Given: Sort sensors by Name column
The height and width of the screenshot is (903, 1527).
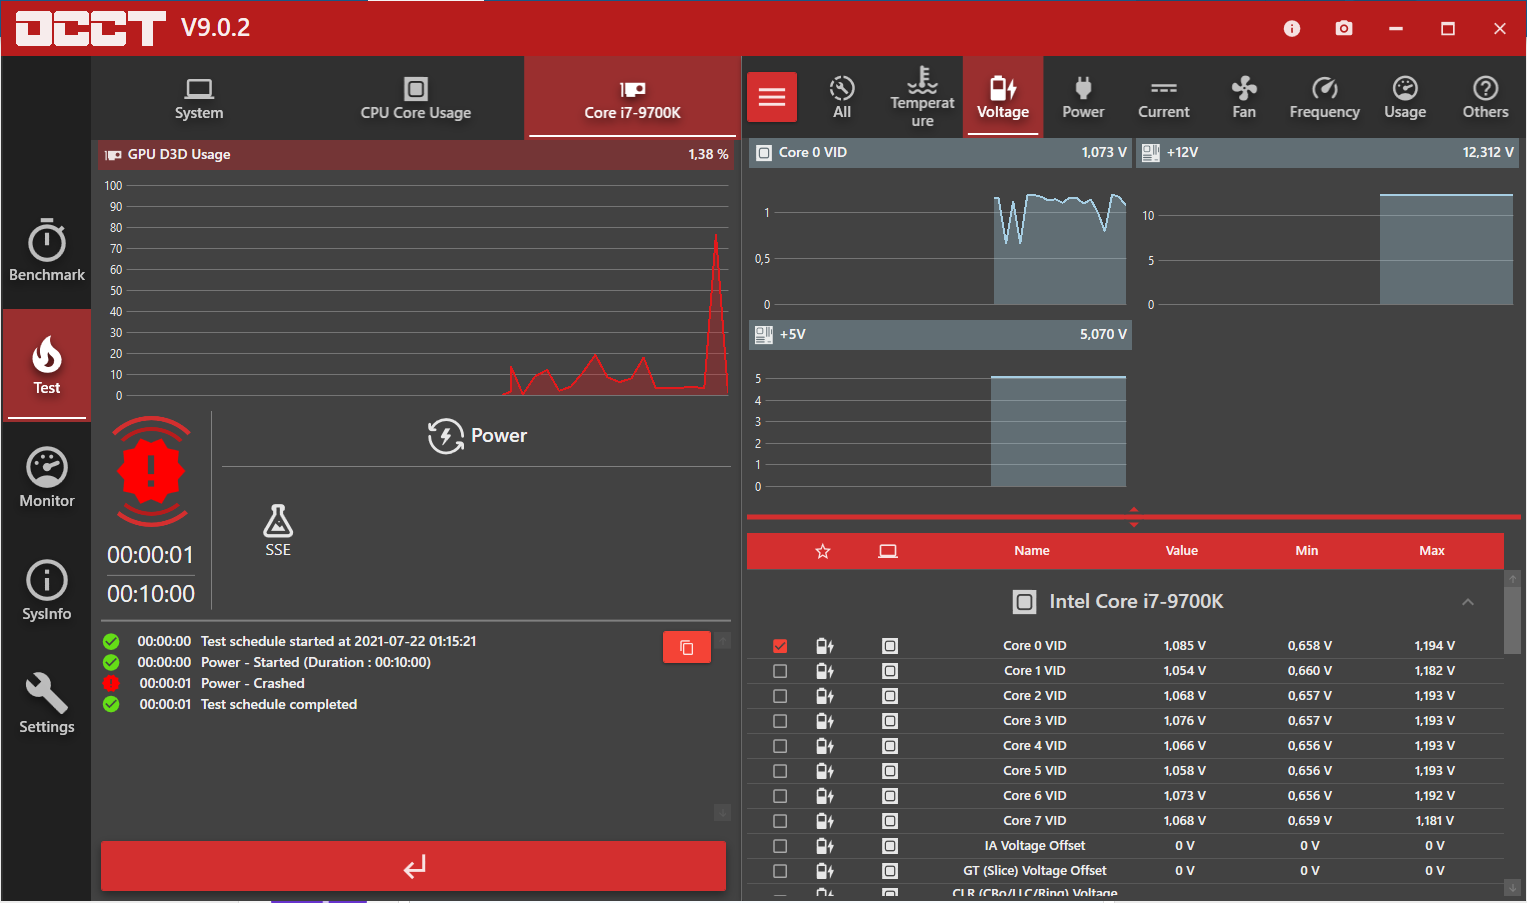Looking at the screenshot, I should pyautogui.click(x=1032, y=551).
